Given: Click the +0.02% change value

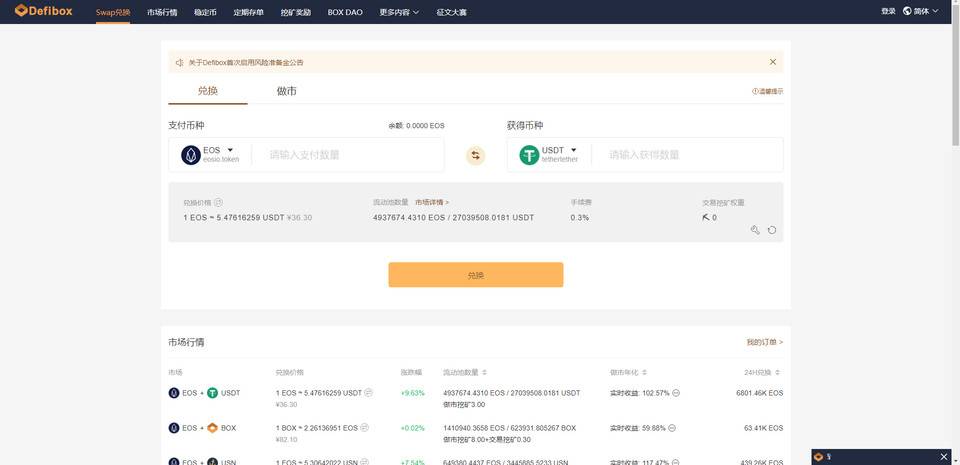Looking at the screenshot, I should (413, 428).
